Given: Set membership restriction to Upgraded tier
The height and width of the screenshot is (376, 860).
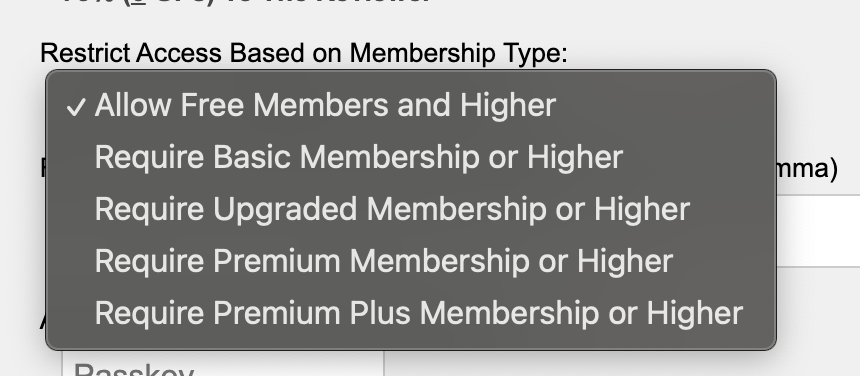Looking at the screenshot, I should 411,209.
